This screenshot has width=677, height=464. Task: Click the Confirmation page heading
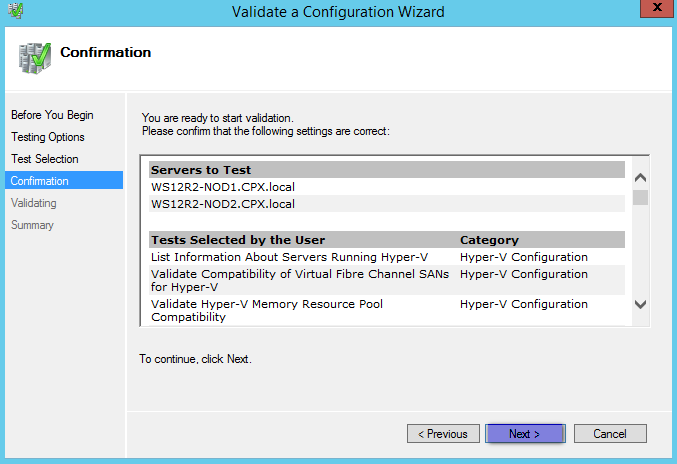(x=106, y=52)
